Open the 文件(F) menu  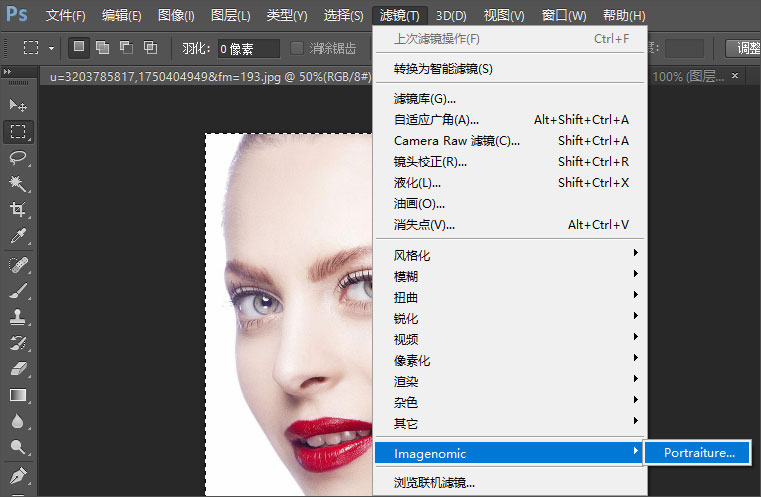point(66,16)
